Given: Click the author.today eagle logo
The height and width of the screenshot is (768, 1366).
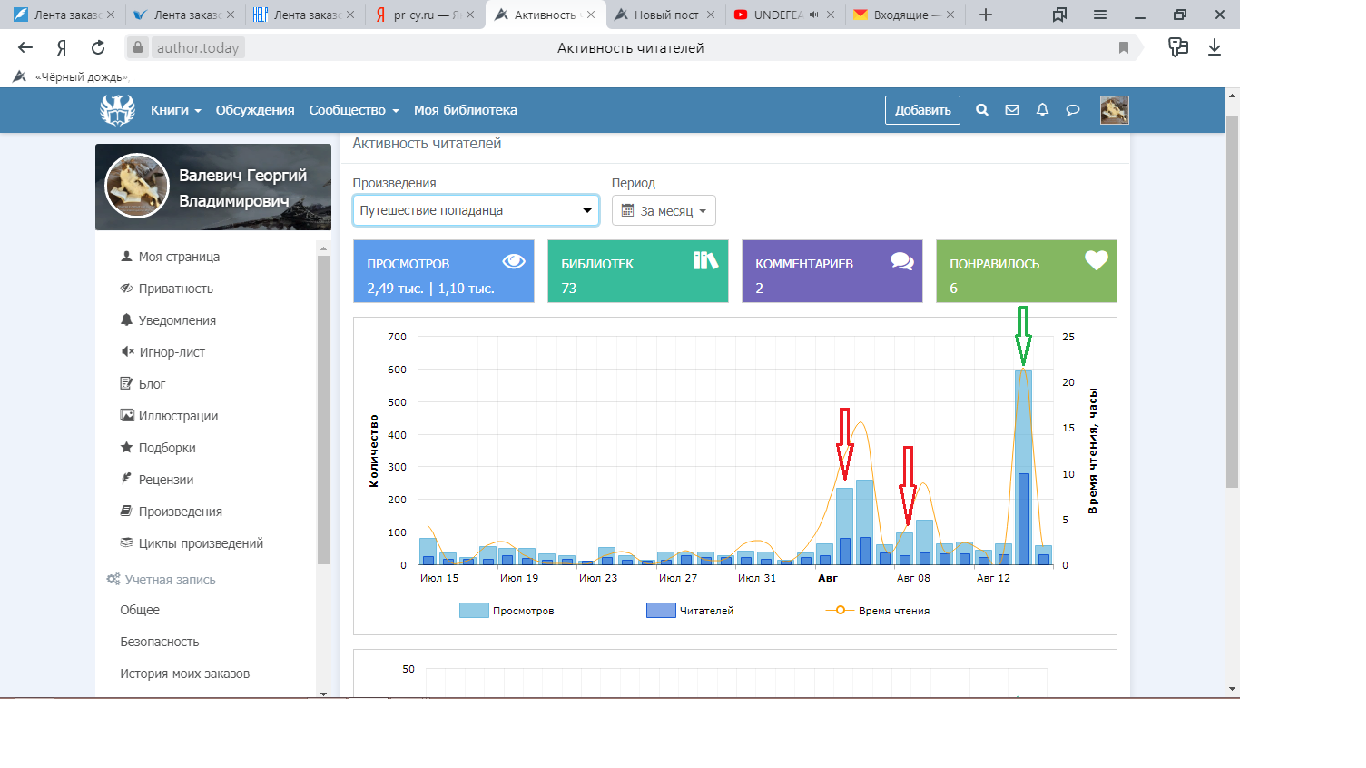Looking at the screenshot, I should 117,110.
